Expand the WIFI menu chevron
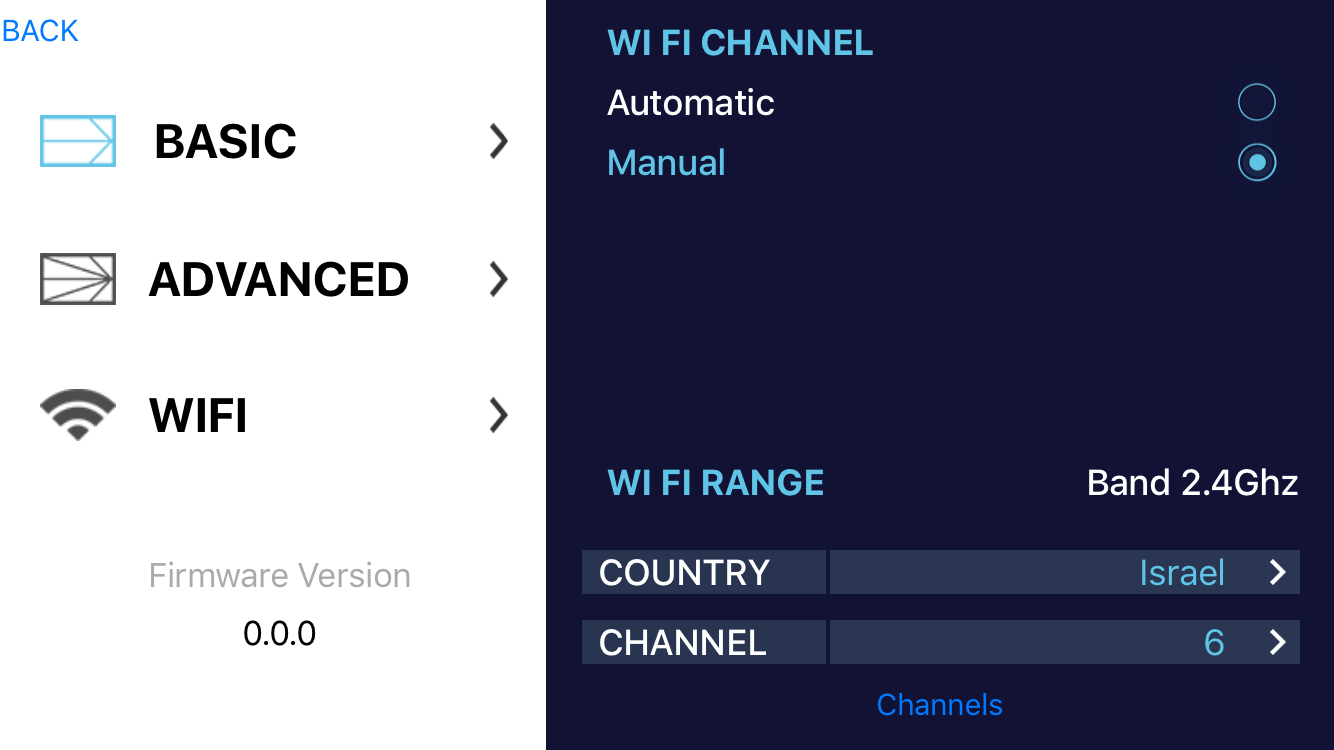The height and width of the screenshot is (750, 1334). pos(499,415)
